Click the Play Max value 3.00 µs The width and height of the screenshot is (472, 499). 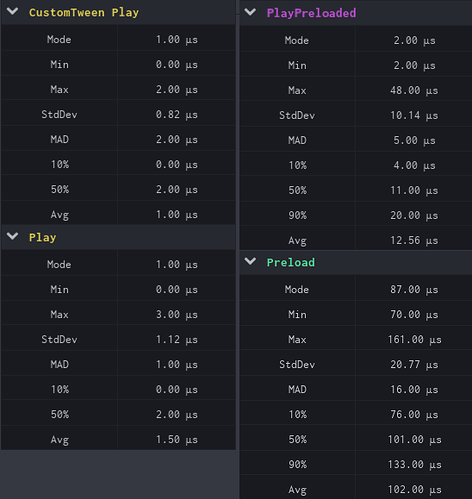177,314
